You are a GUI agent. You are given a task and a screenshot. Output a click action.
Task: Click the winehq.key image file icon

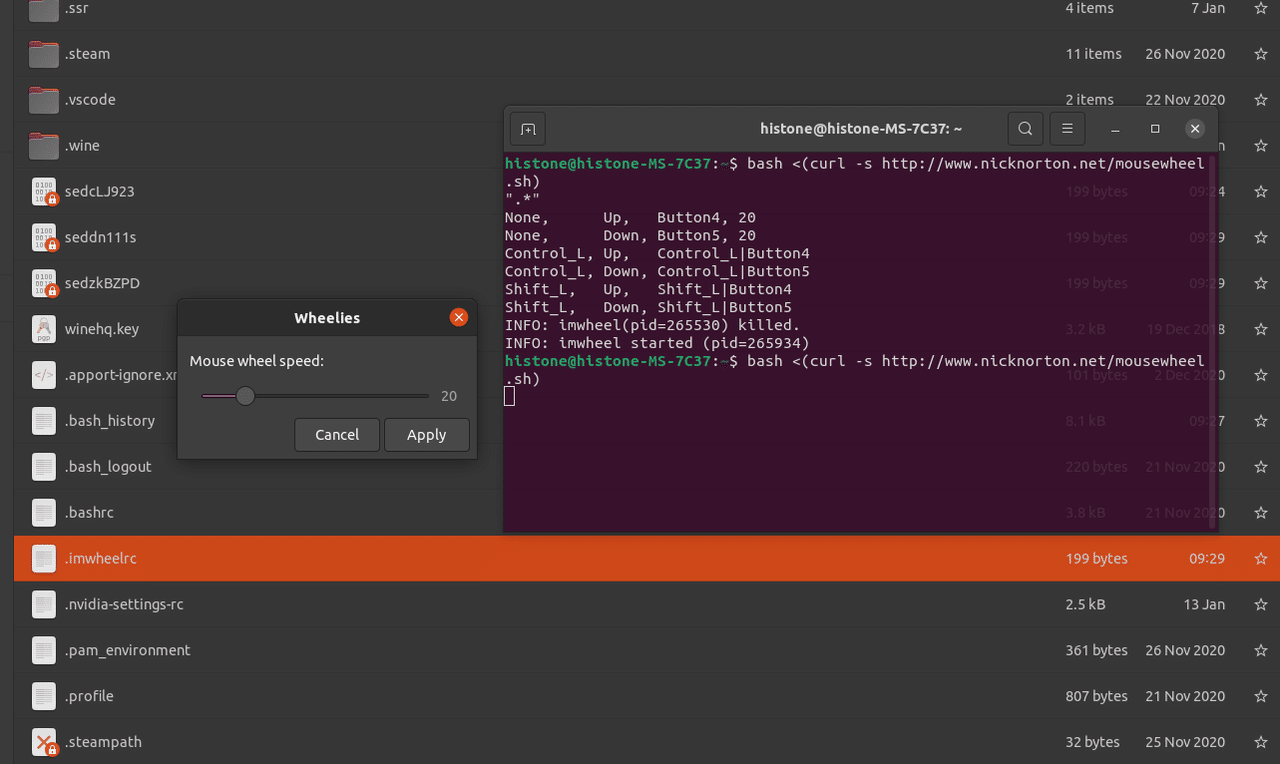tap(43, 328)
